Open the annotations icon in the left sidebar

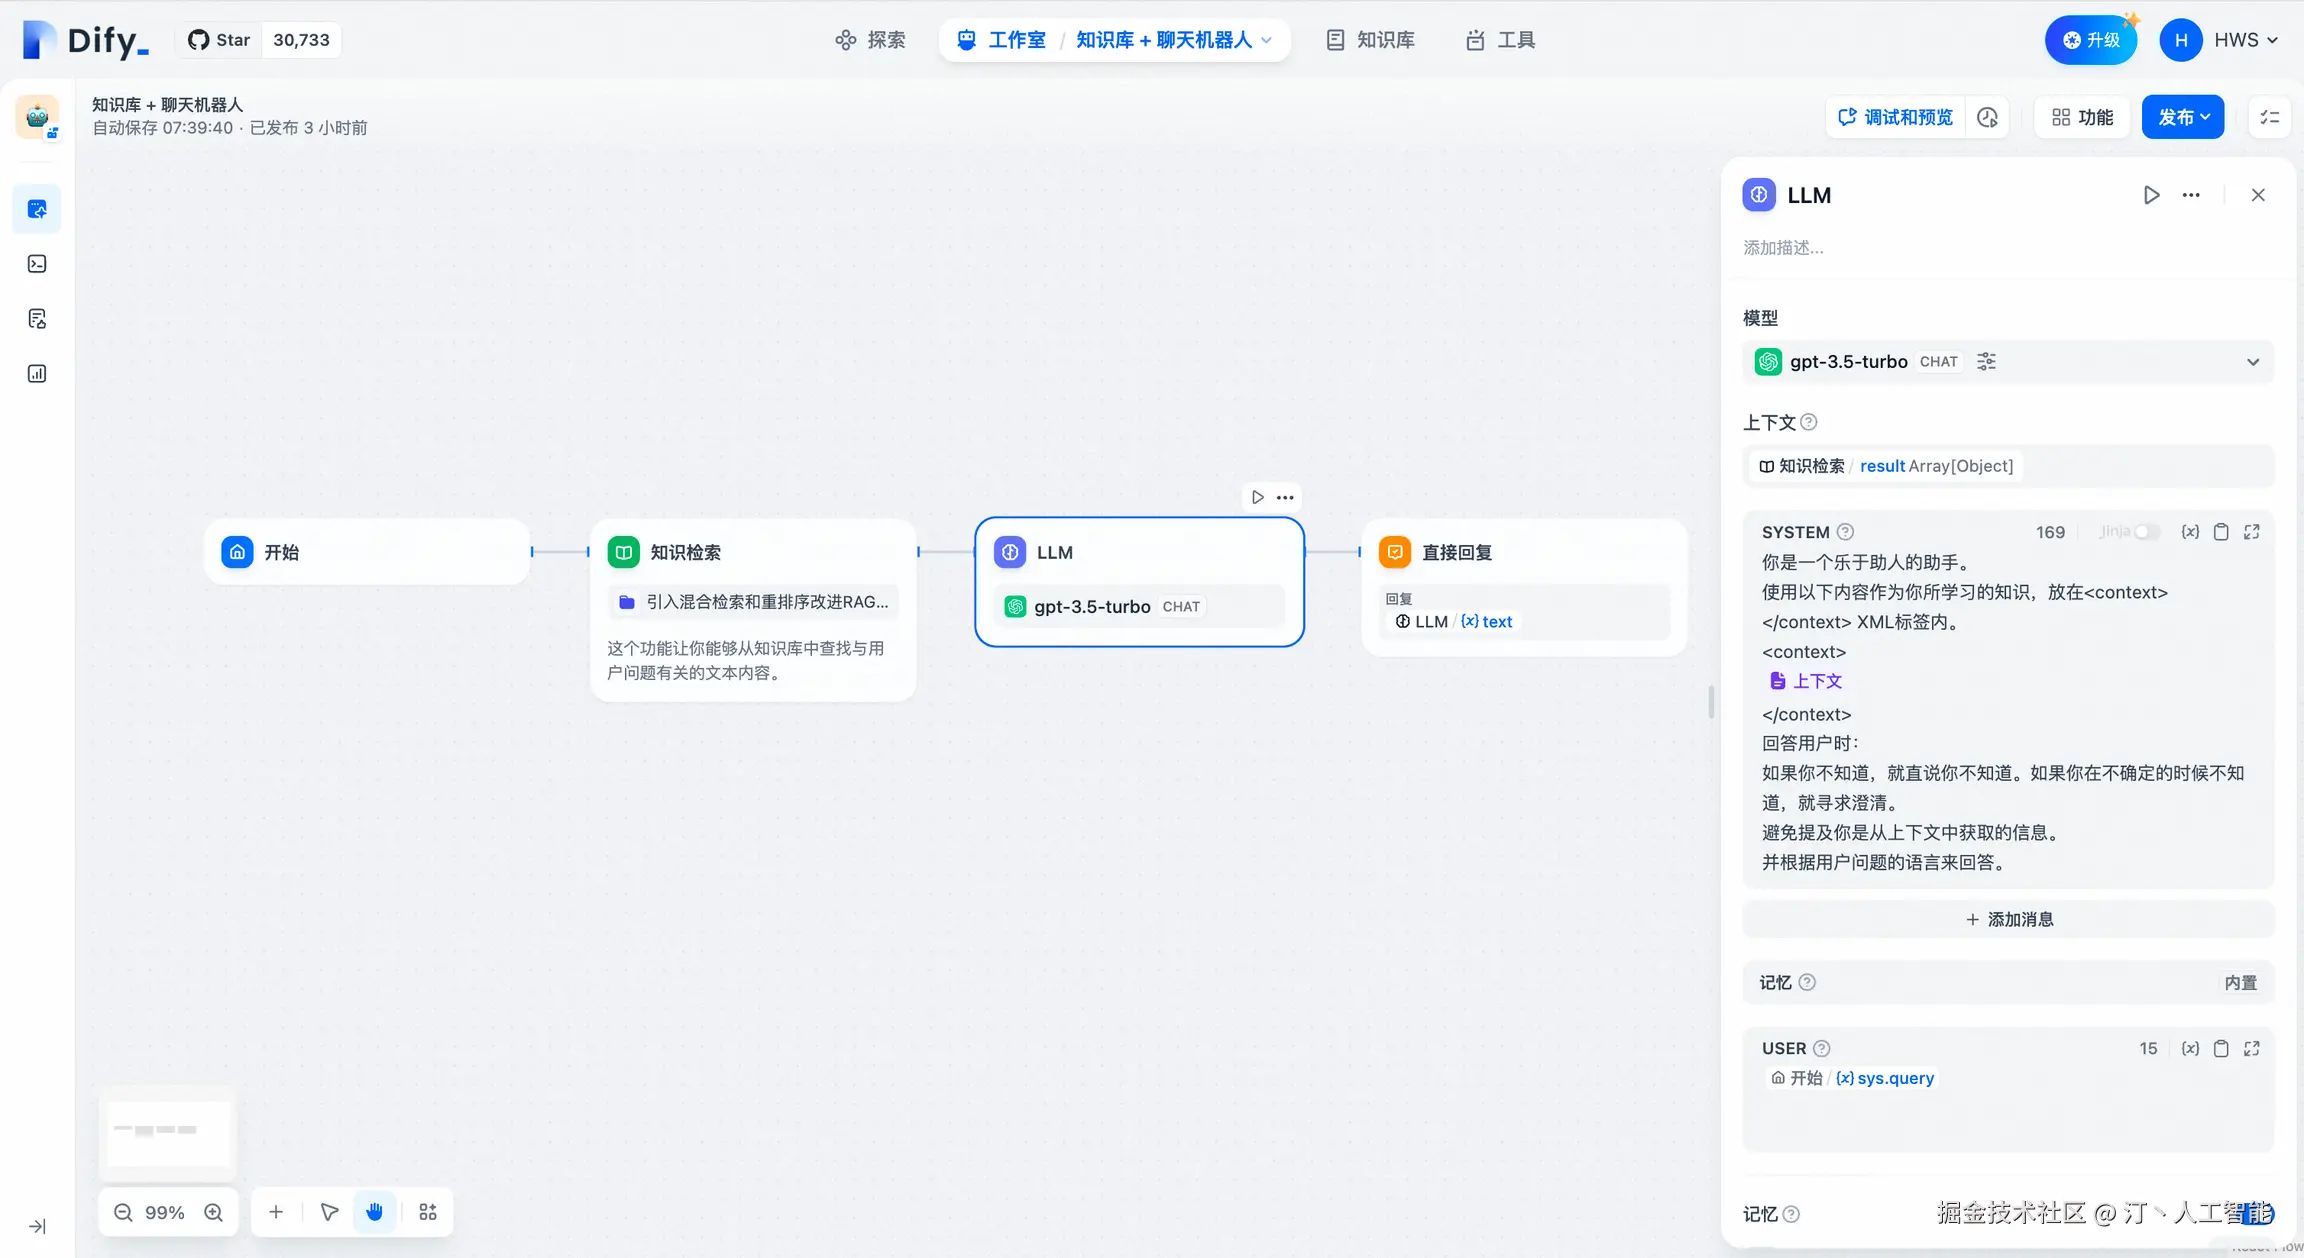point(37,318)
